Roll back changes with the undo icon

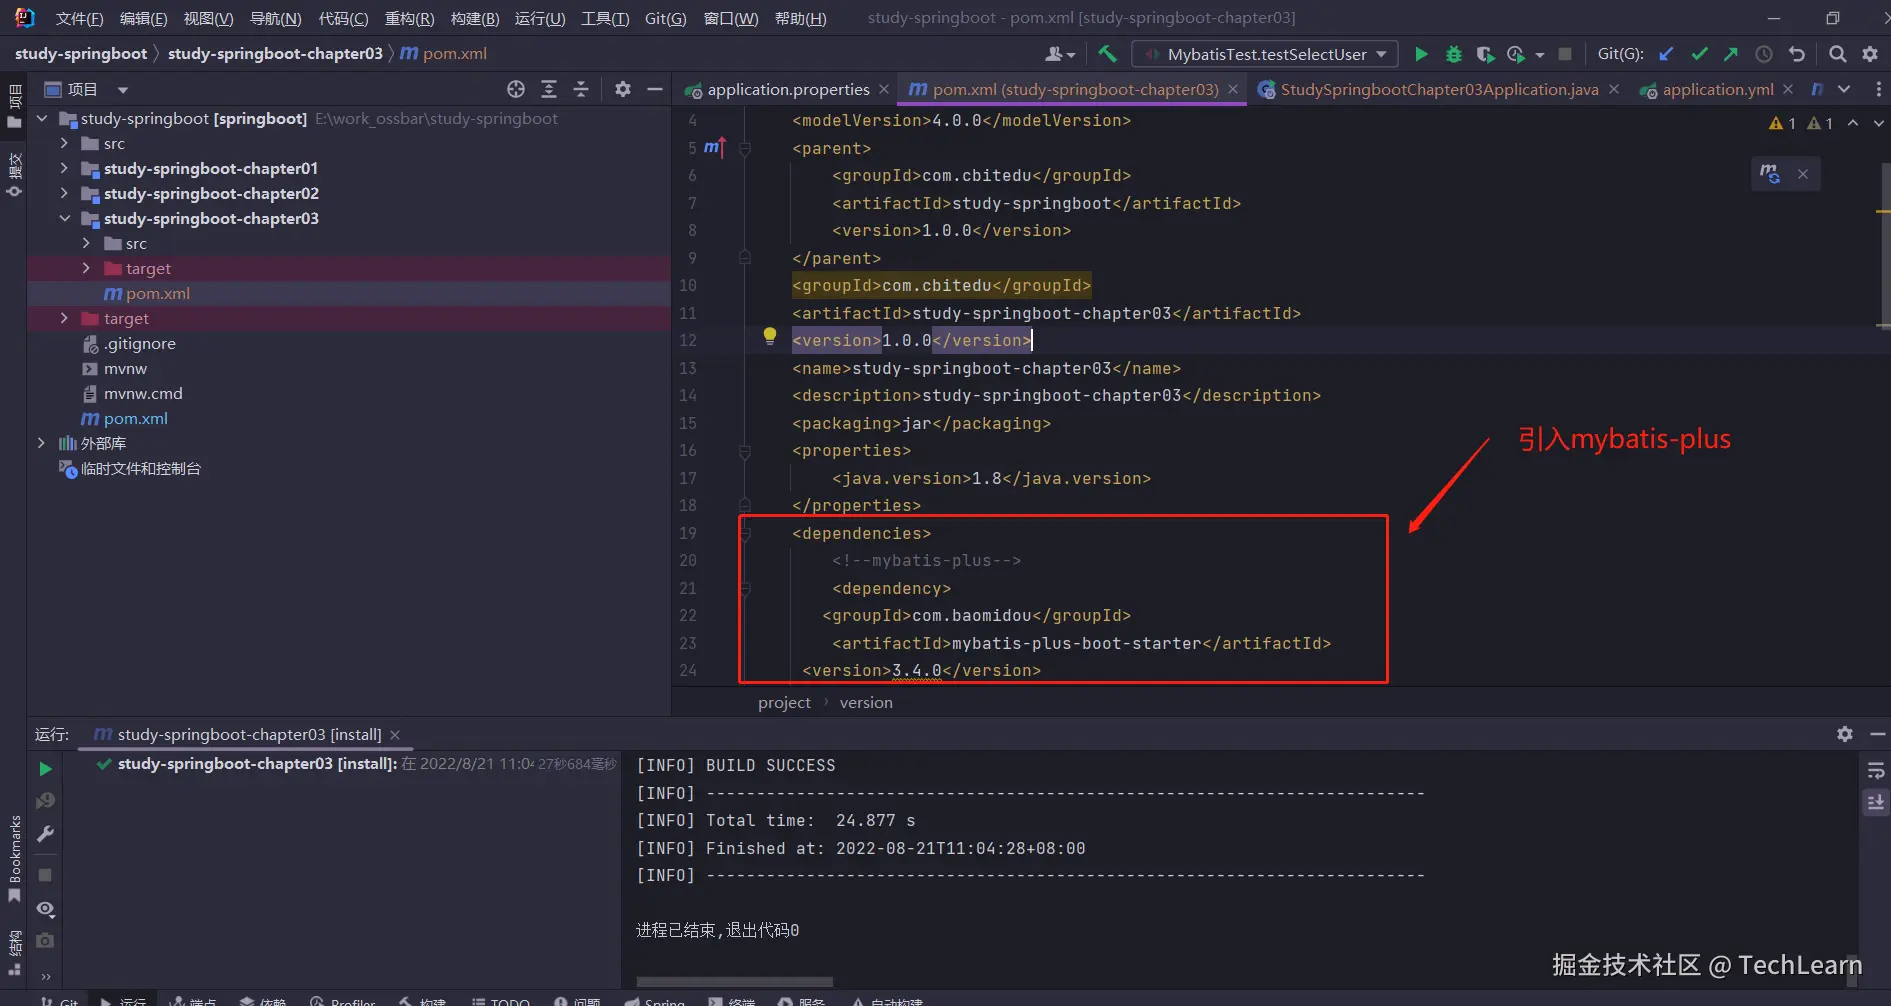pos(1797,54)
